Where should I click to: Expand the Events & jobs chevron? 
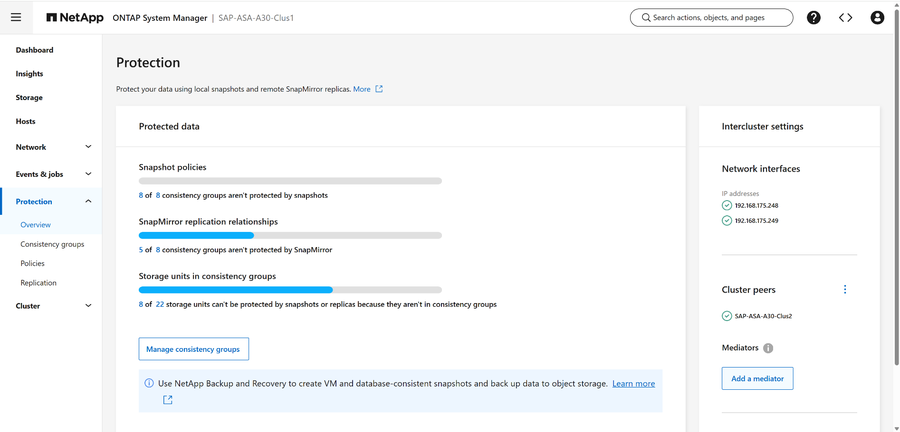point(88,174)
